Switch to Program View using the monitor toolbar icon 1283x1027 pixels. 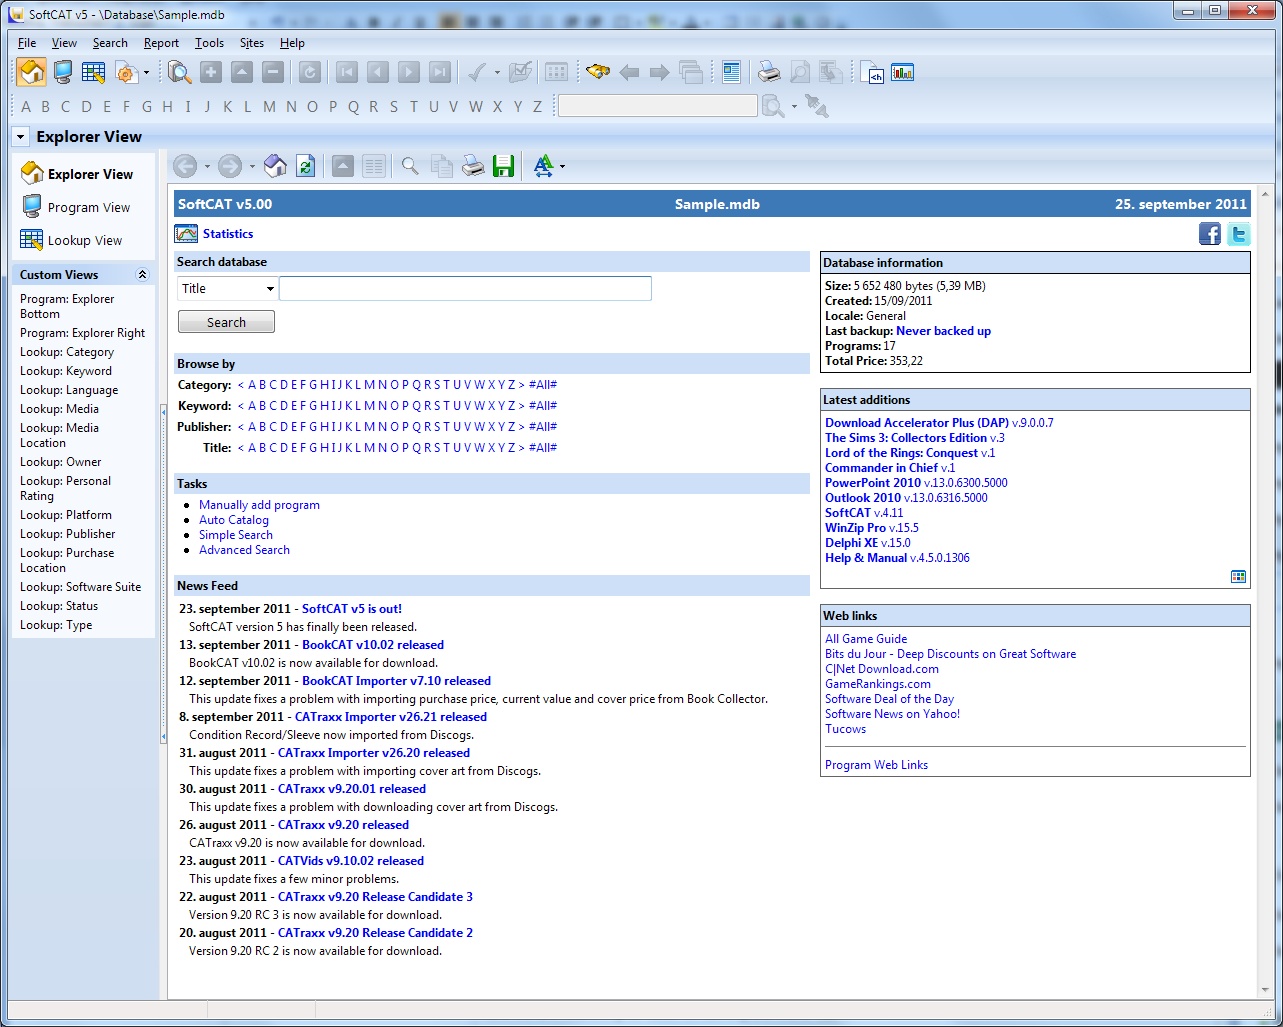pyautogui.click(x=63, y=72)
